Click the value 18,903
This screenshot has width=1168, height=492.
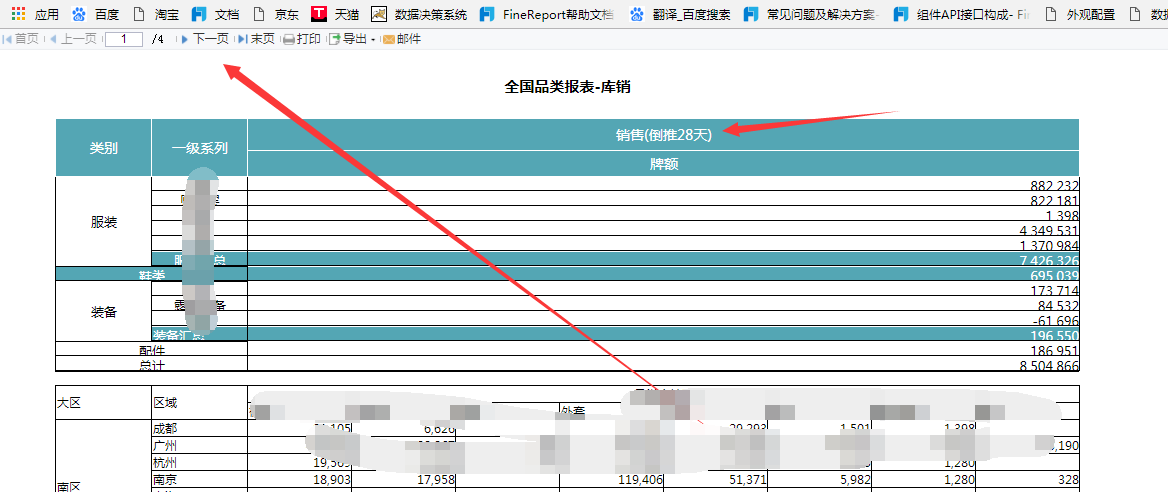pos(332,479)
